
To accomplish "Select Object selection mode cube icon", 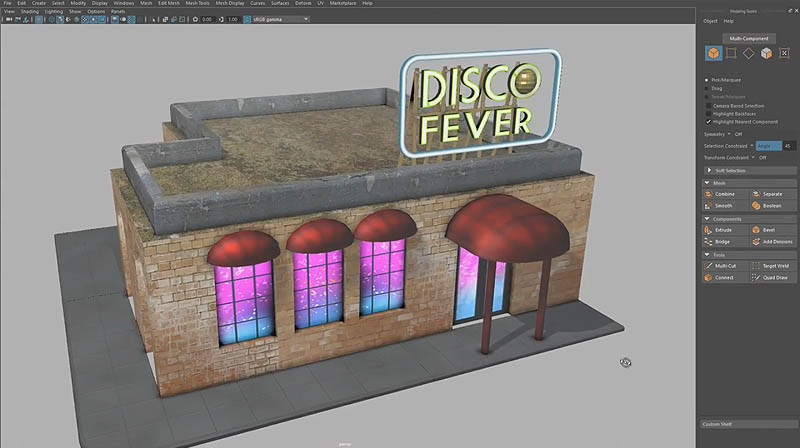I will [713, 53].
